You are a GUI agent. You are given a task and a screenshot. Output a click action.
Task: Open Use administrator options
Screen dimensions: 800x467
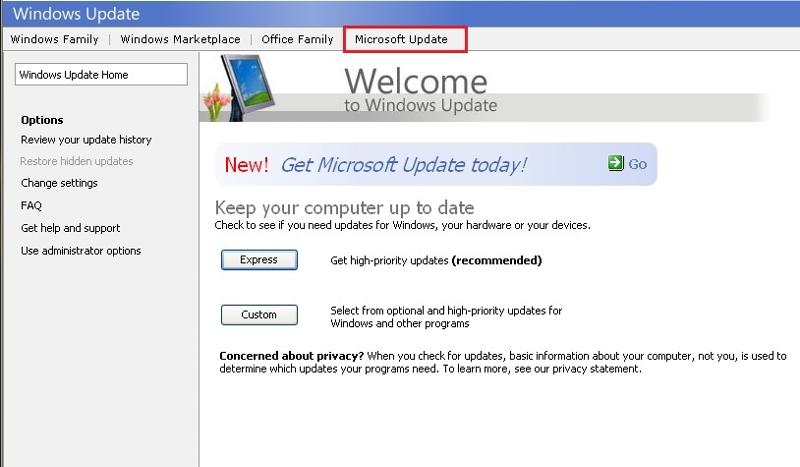point(81,251)
